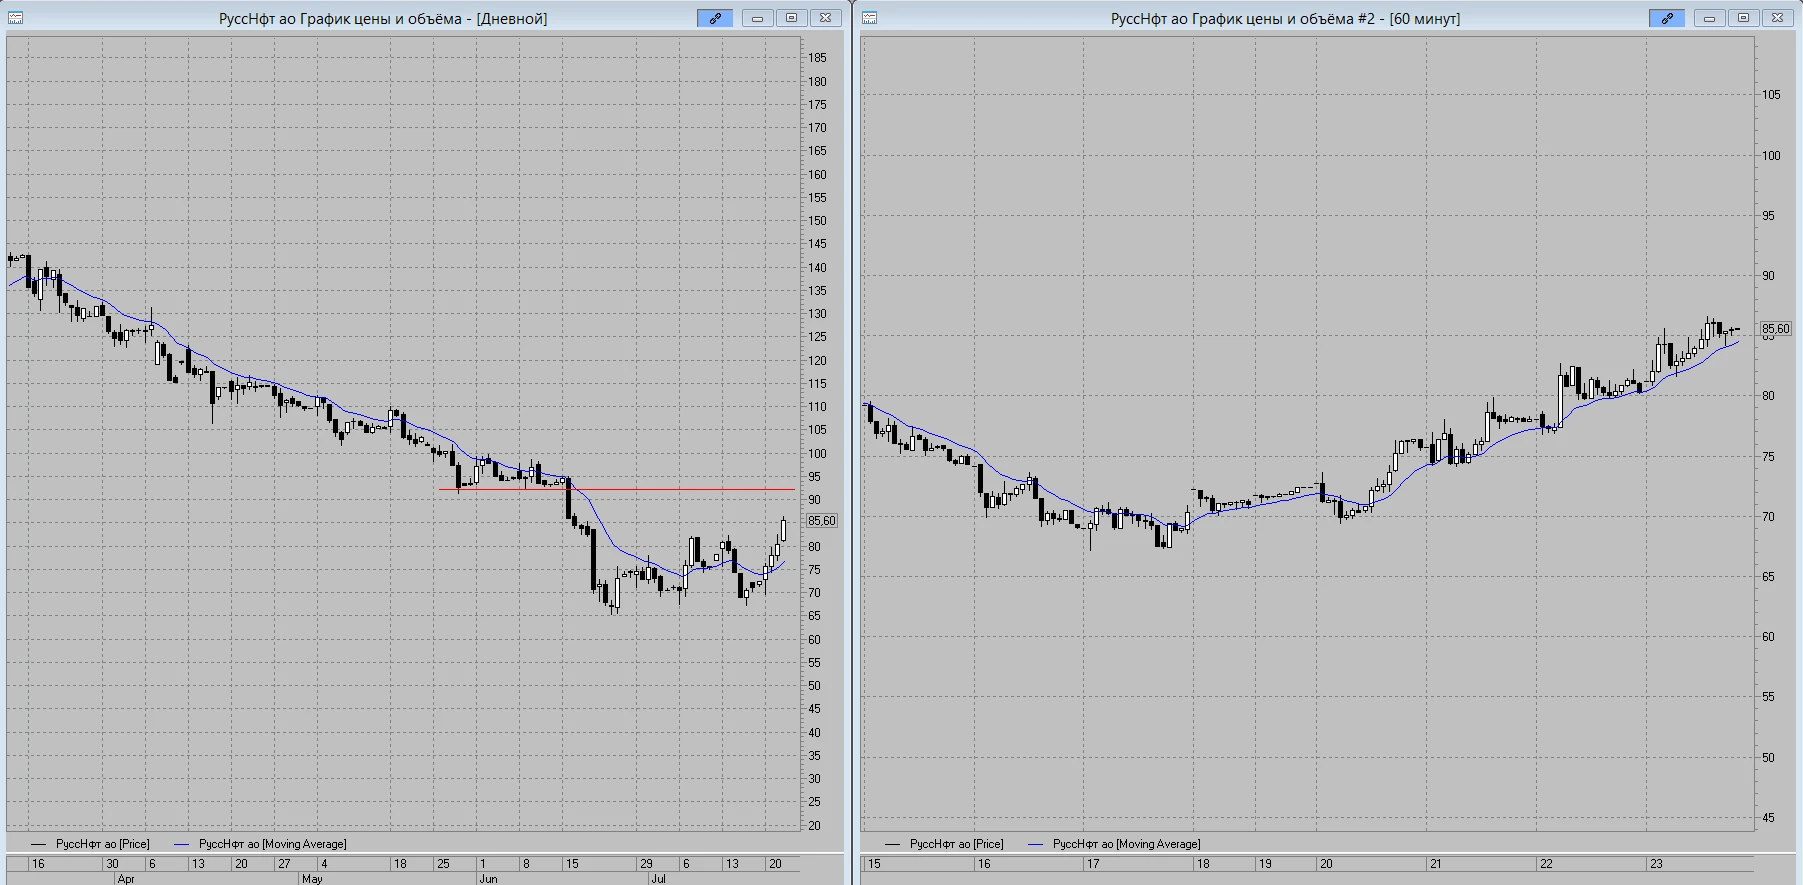This screenshot has width=1803, height=885.
Task: Click the "May" month label on the daily time axis
Action: coord(312,879)
